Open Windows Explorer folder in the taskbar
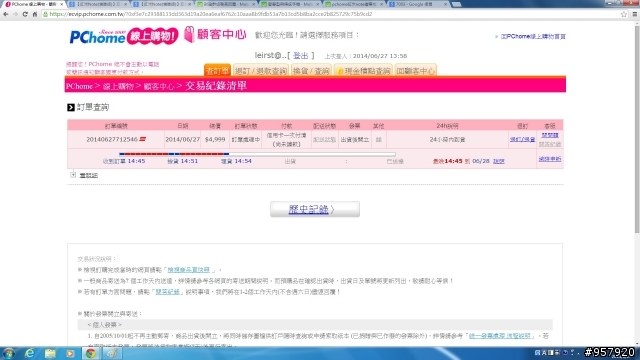640x360 pixels. pyautogui.click(x=50, y=353)
